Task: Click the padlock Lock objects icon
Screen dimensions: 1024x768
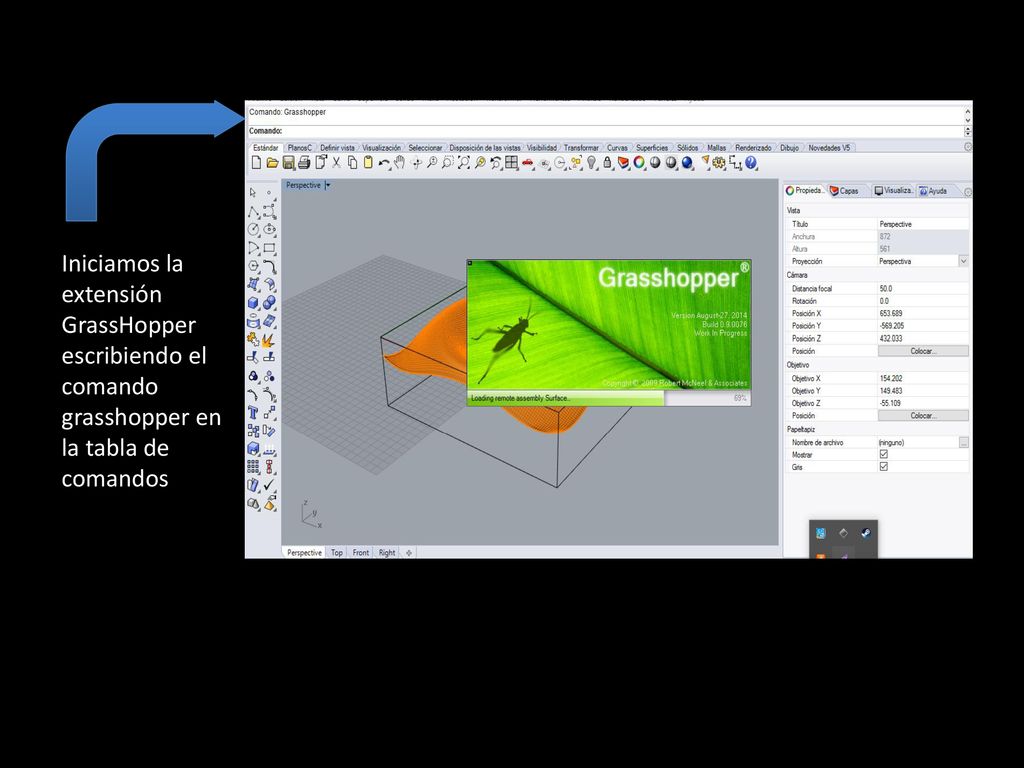Action: tap(607, 163)
